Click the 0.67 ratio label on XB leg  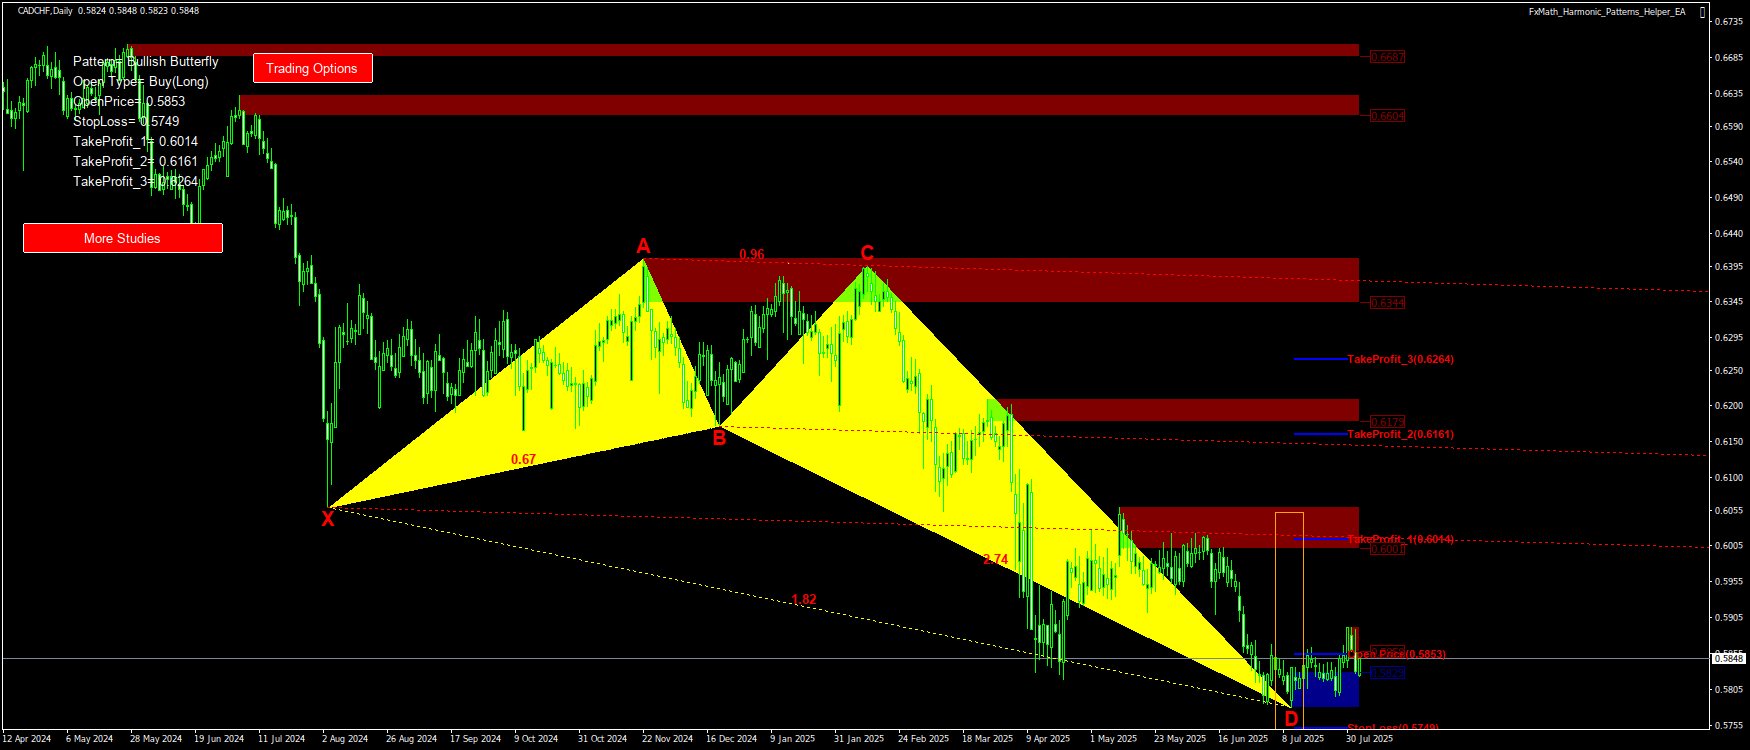(523, 459)
